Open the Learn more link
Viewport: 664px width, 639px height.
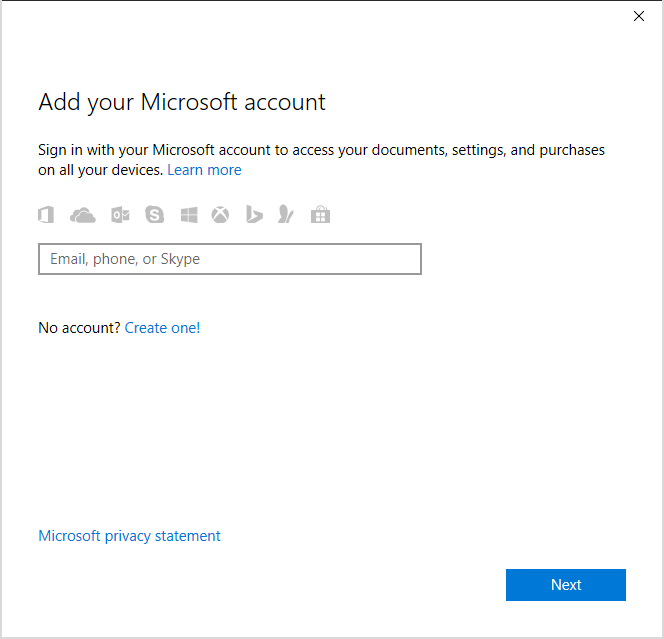tap(204, 170)
